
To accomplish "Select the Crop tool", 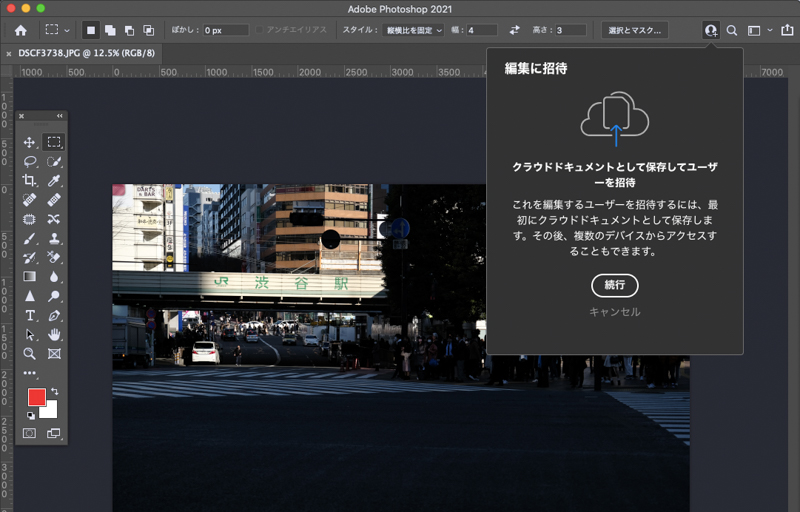I will point(30,181).
